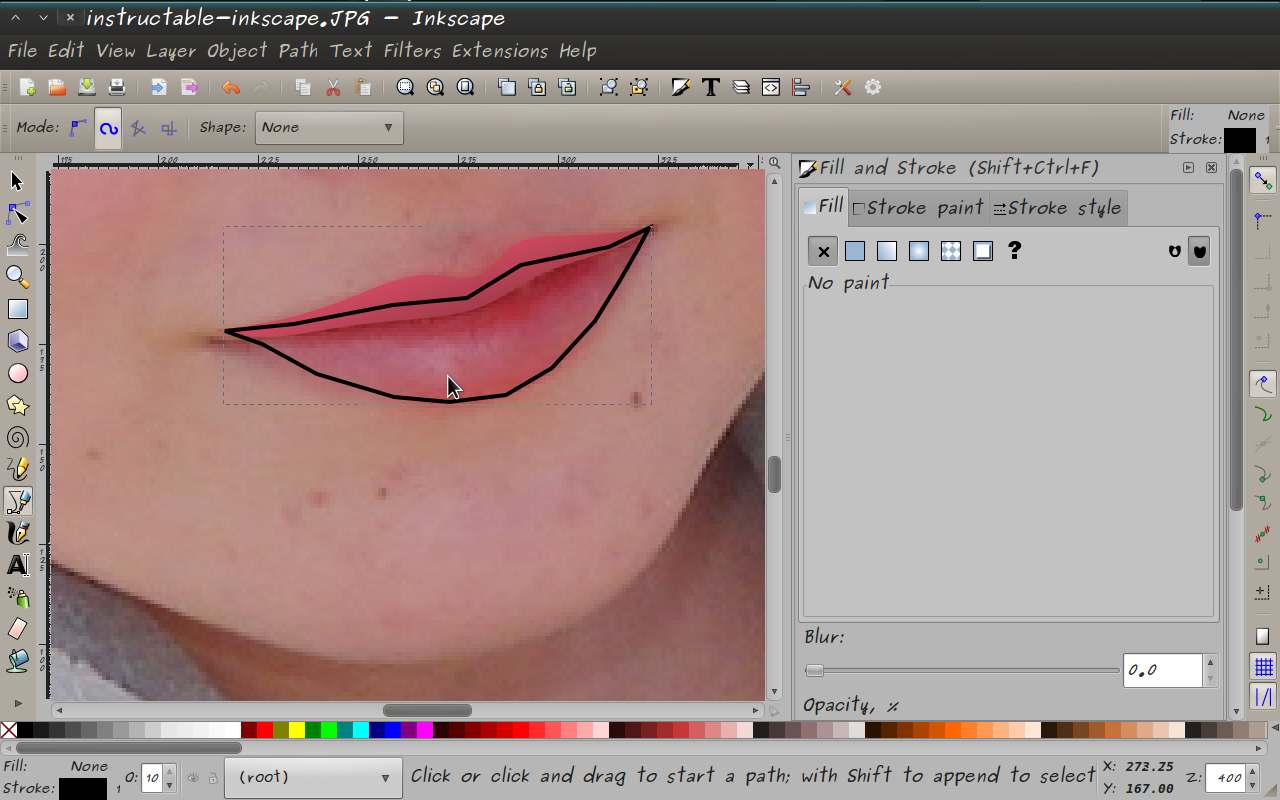Screen dimensions: 1280x800
Task: Open the Shape dropdown showing None
Action: [x=330, y=128]
